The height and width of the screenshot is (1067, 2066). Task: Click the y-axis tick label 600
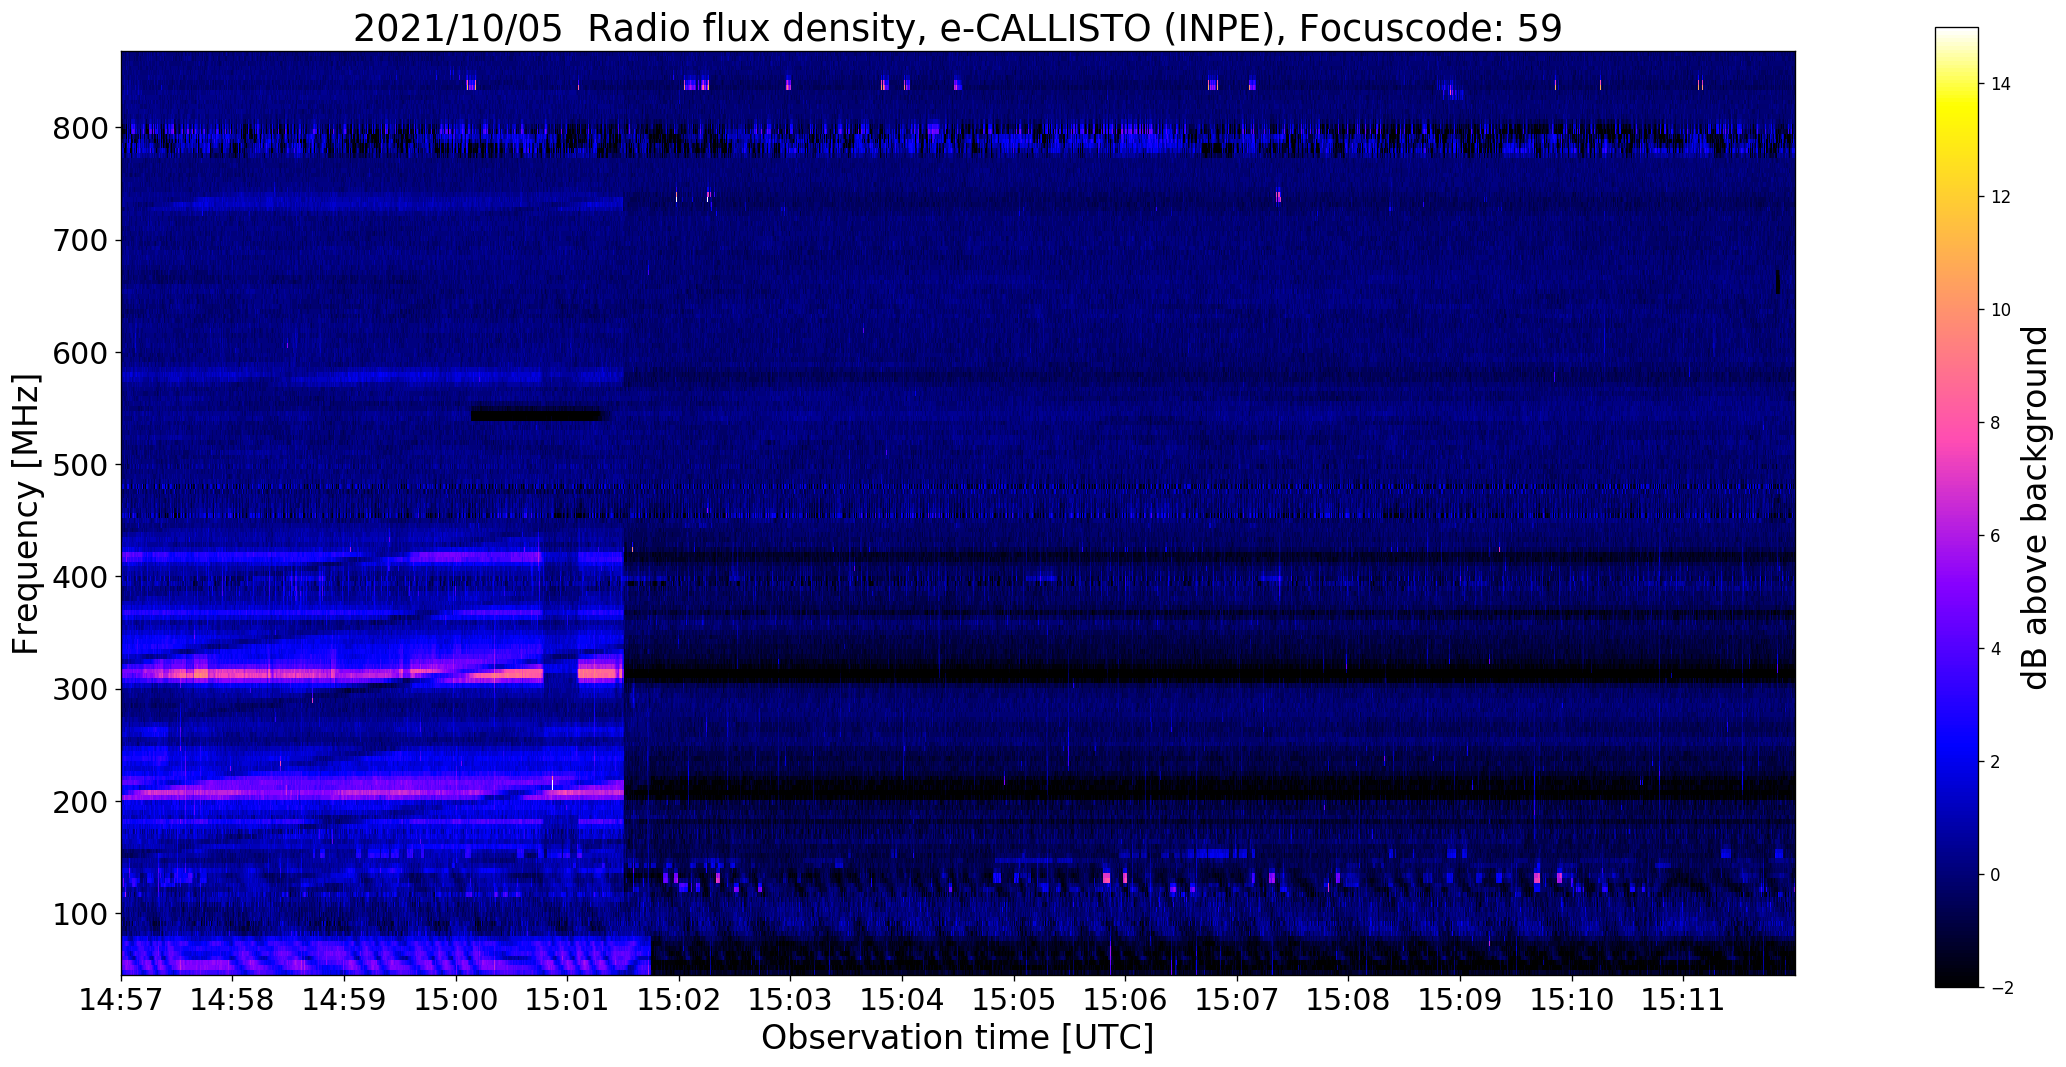(79, 353)
